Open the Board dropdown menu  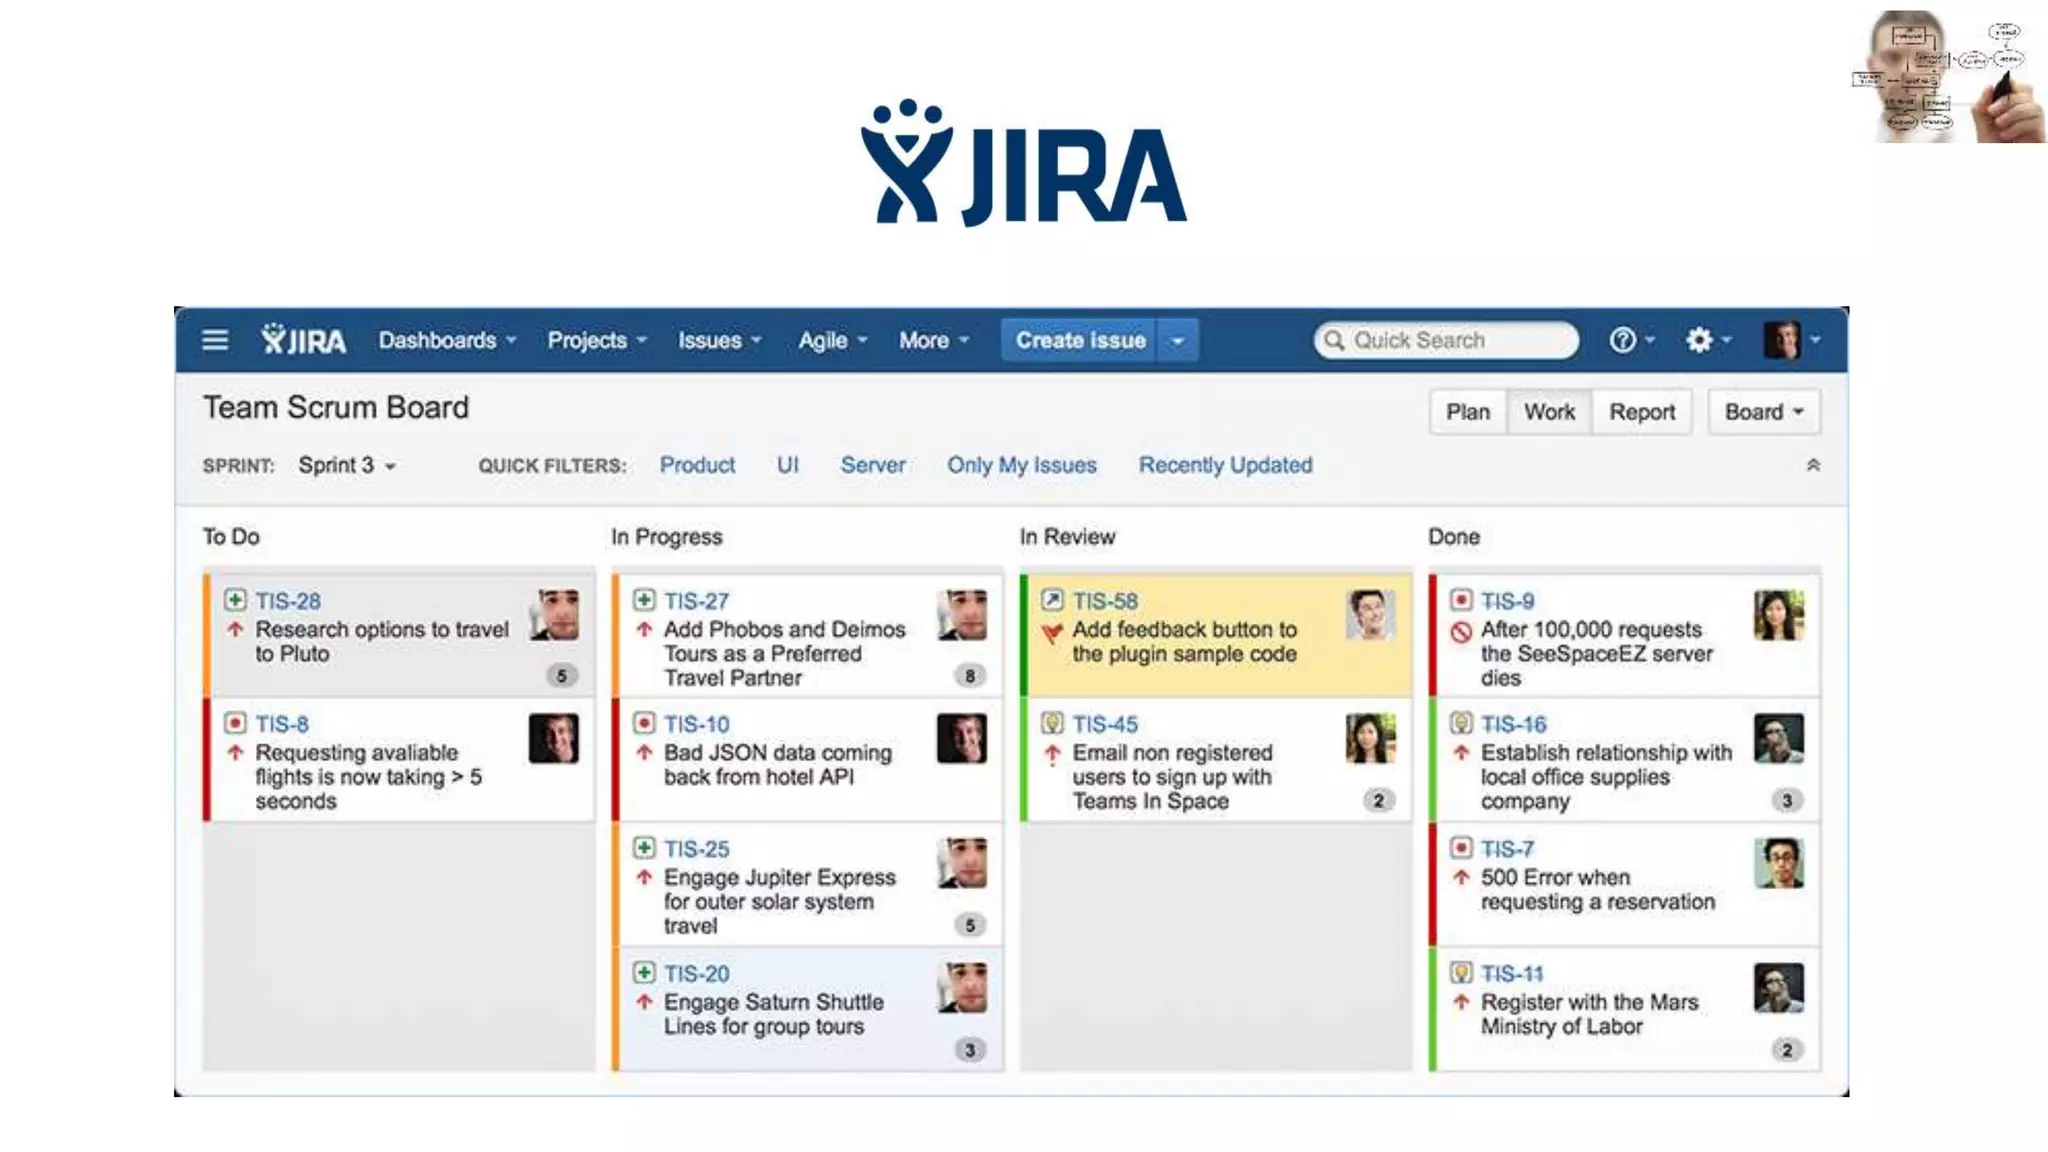1764,412
